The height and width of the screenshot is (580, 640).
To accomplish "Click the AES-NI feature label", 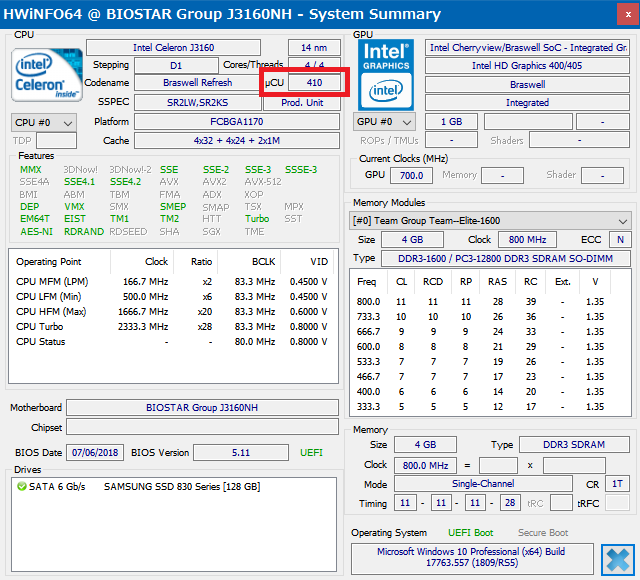I will (36, 231).
